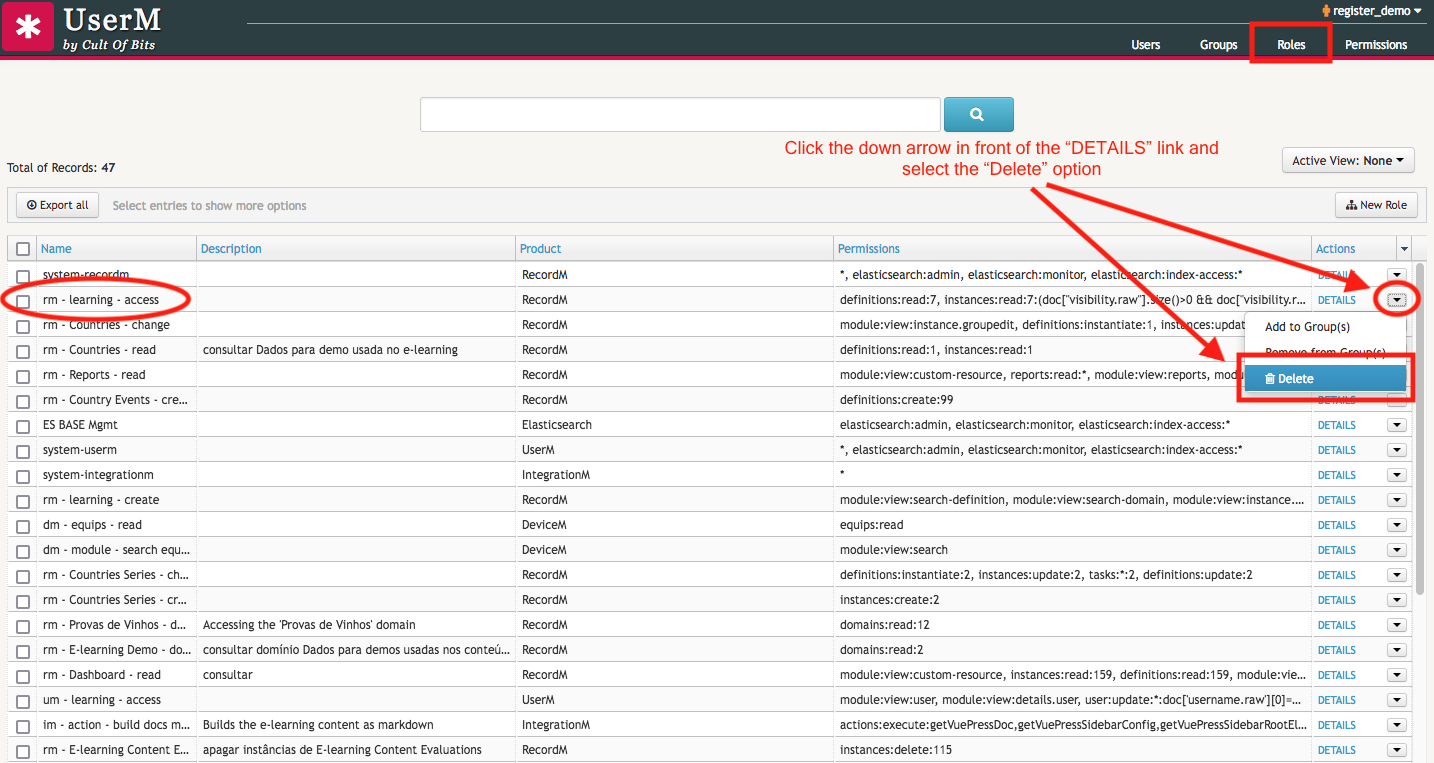Go to the Groups tab
The image size is (1434, 763).
click(1218, 45)
